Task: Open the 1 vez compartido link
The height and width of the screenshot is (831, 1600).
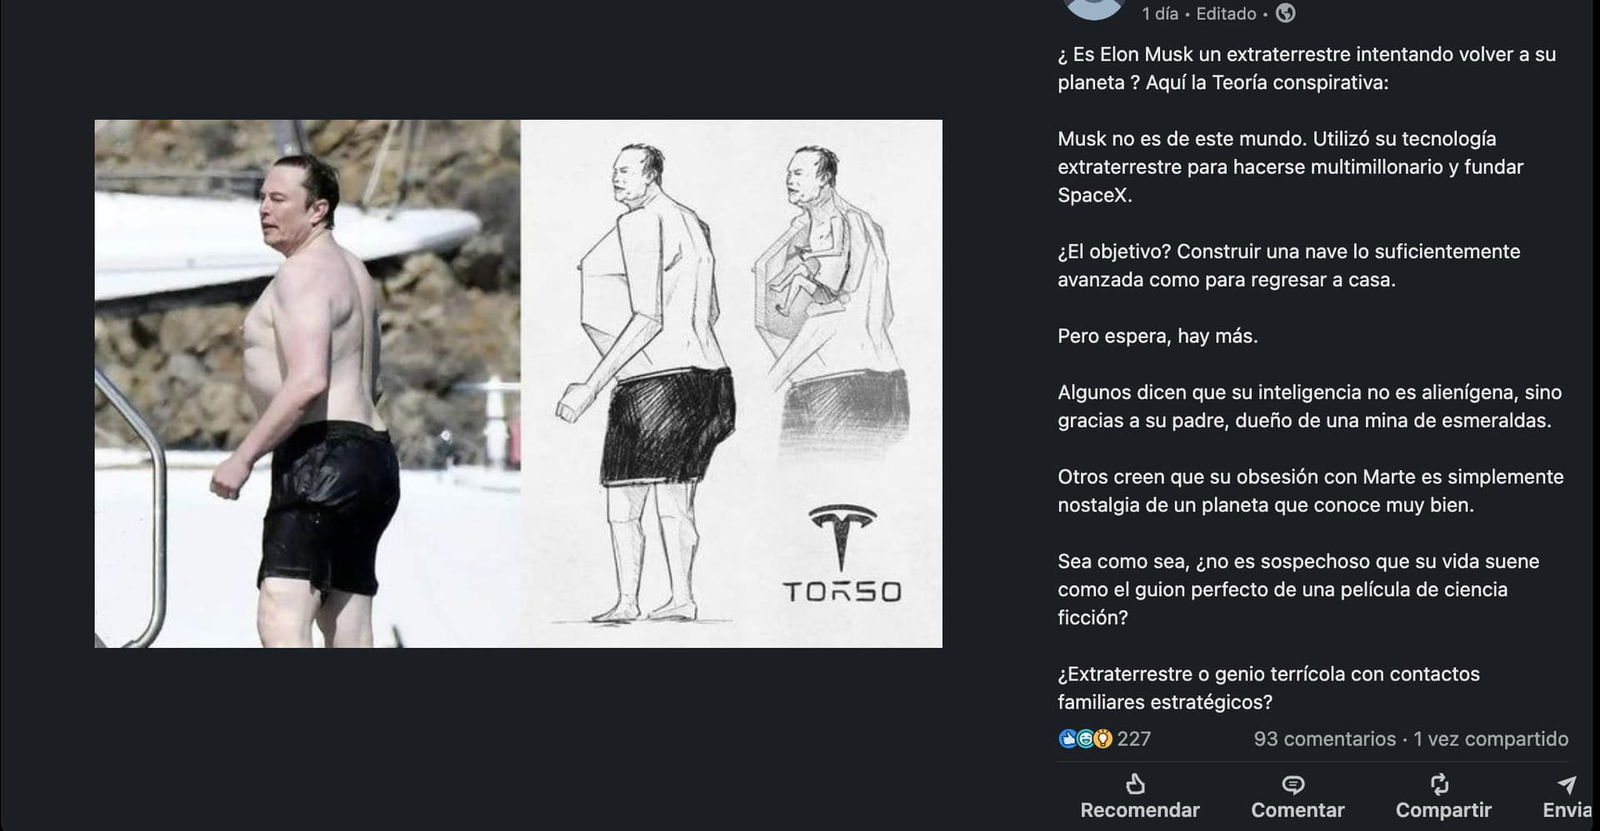Action: (x=1491, y=739)
